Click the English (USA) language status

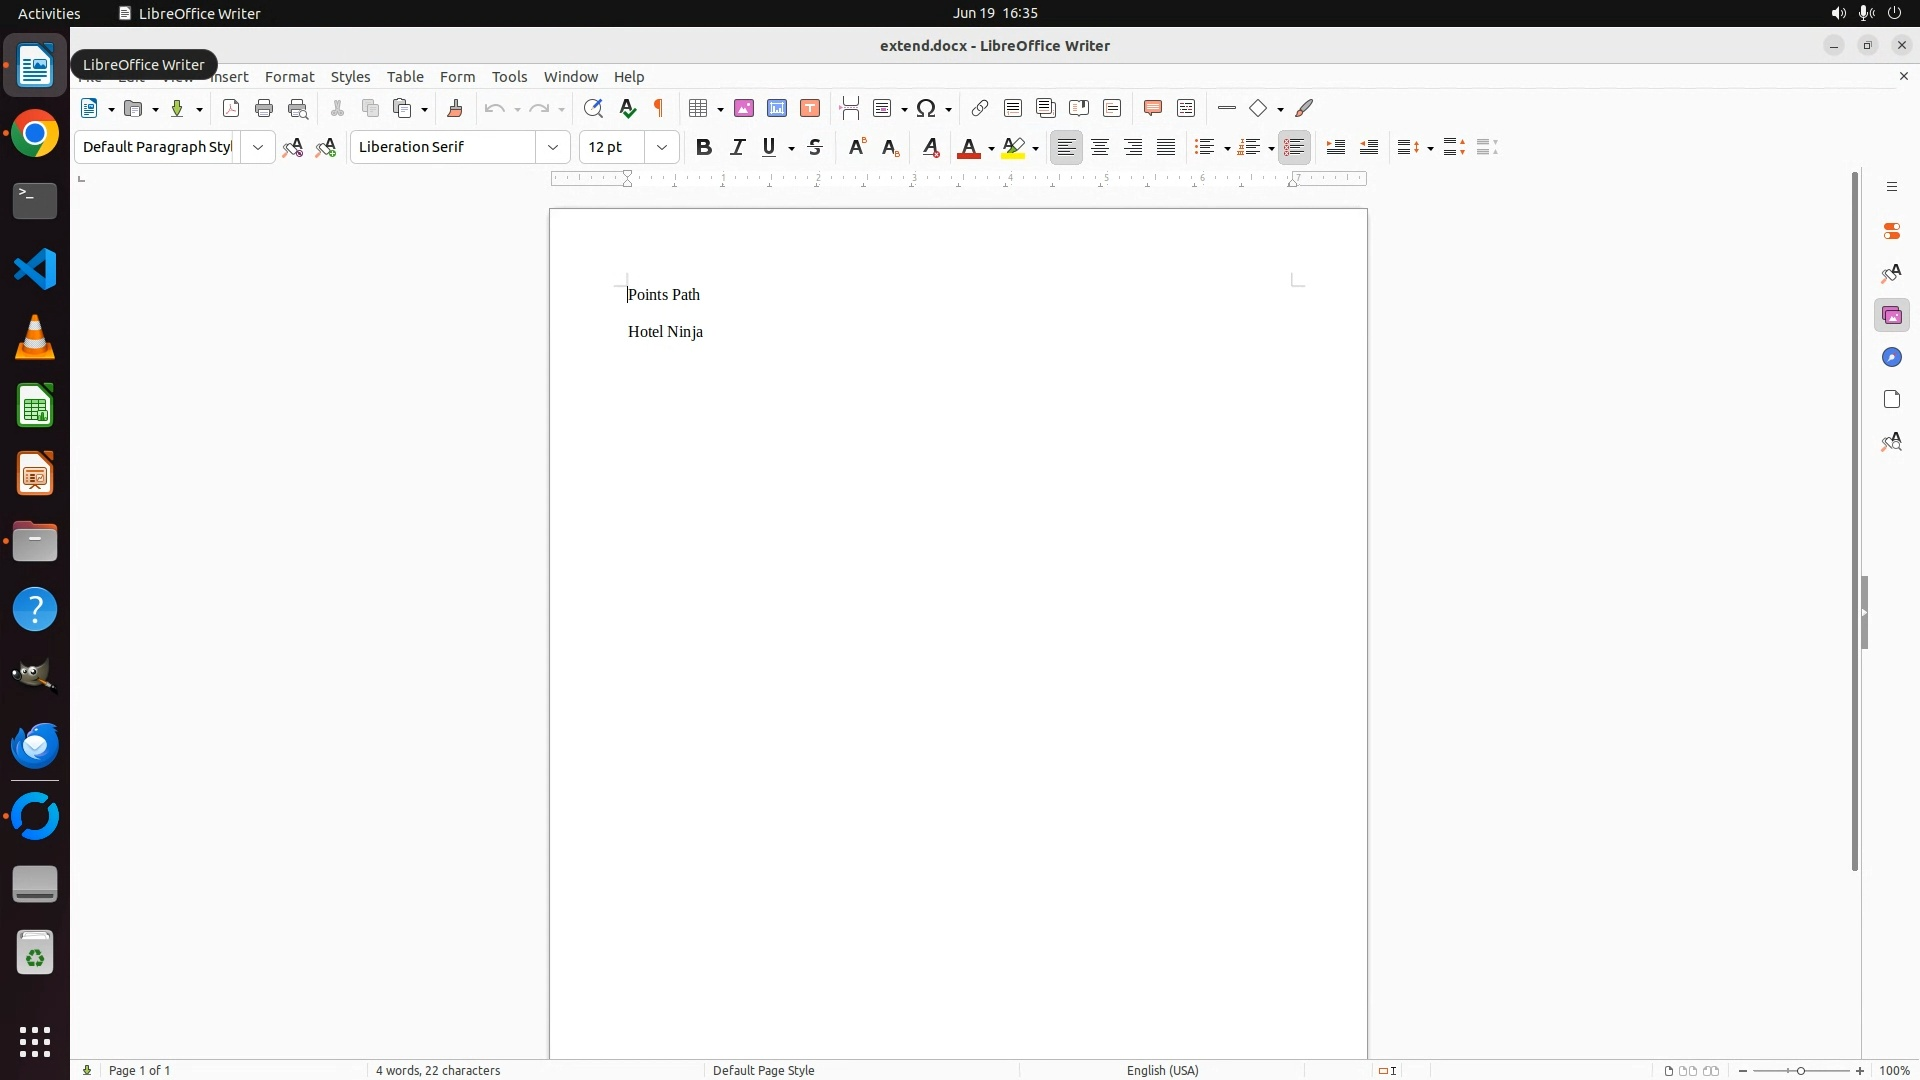coord(1162,1070)
